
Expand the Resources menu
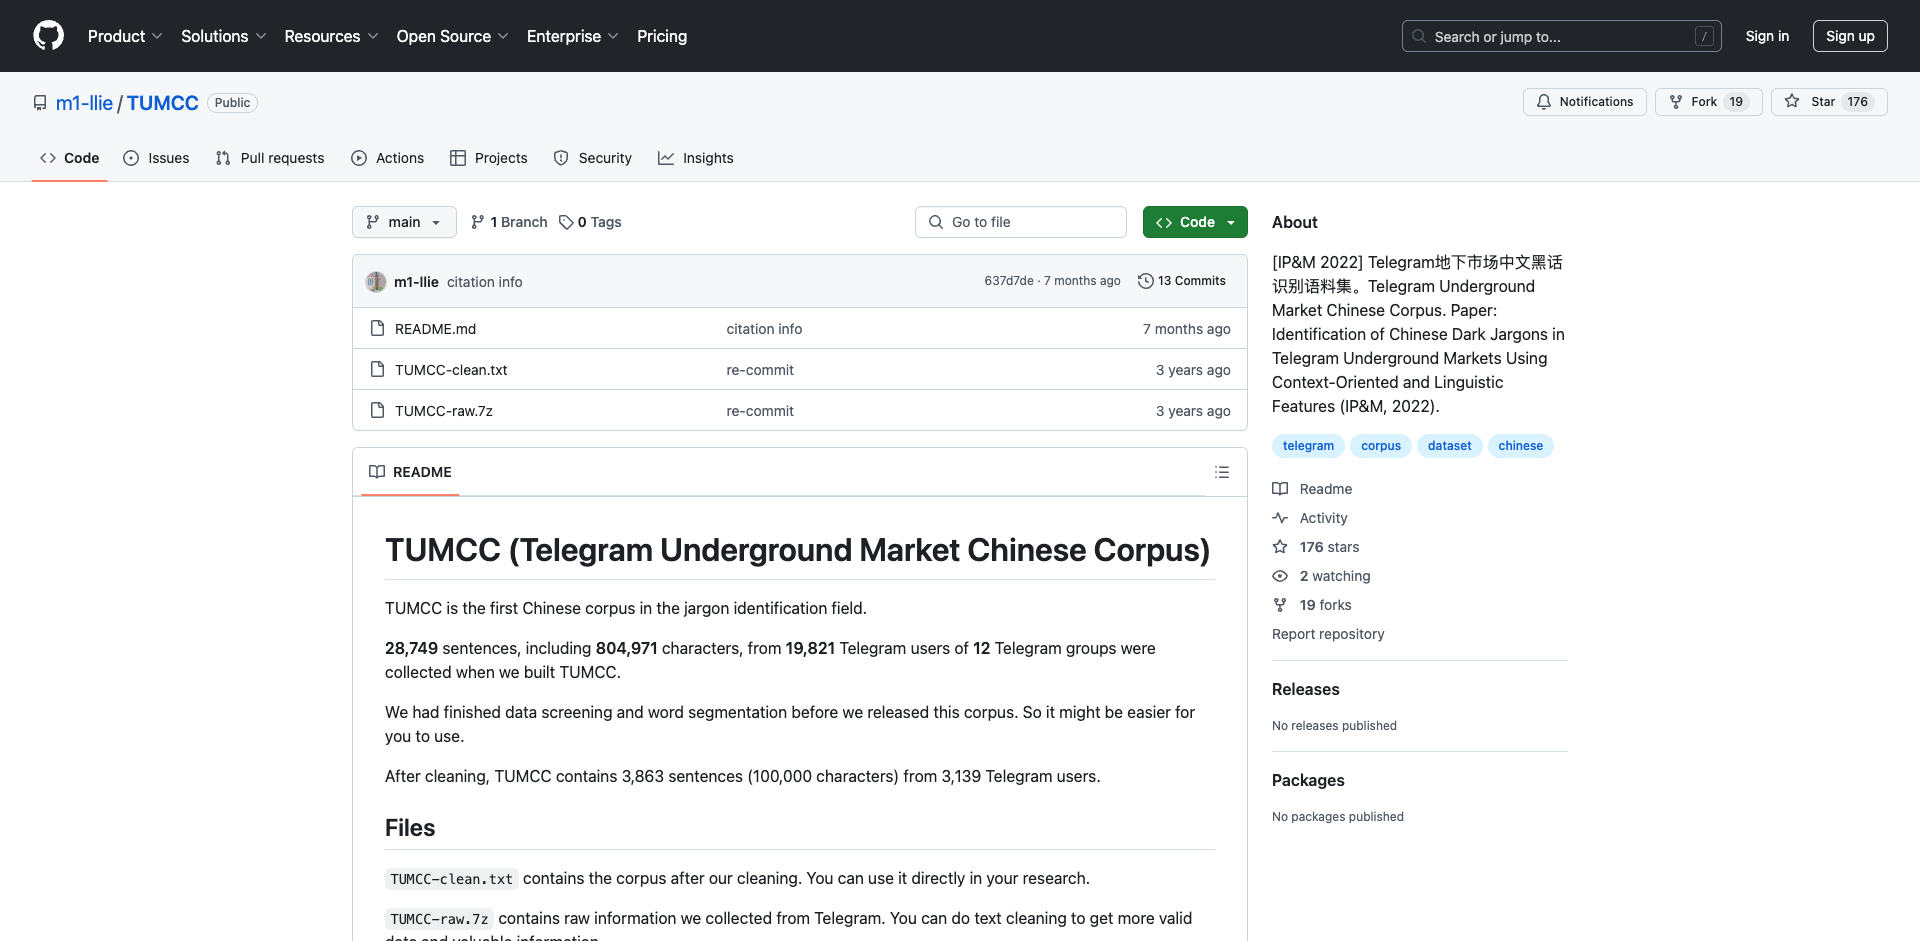pos(331,36)
